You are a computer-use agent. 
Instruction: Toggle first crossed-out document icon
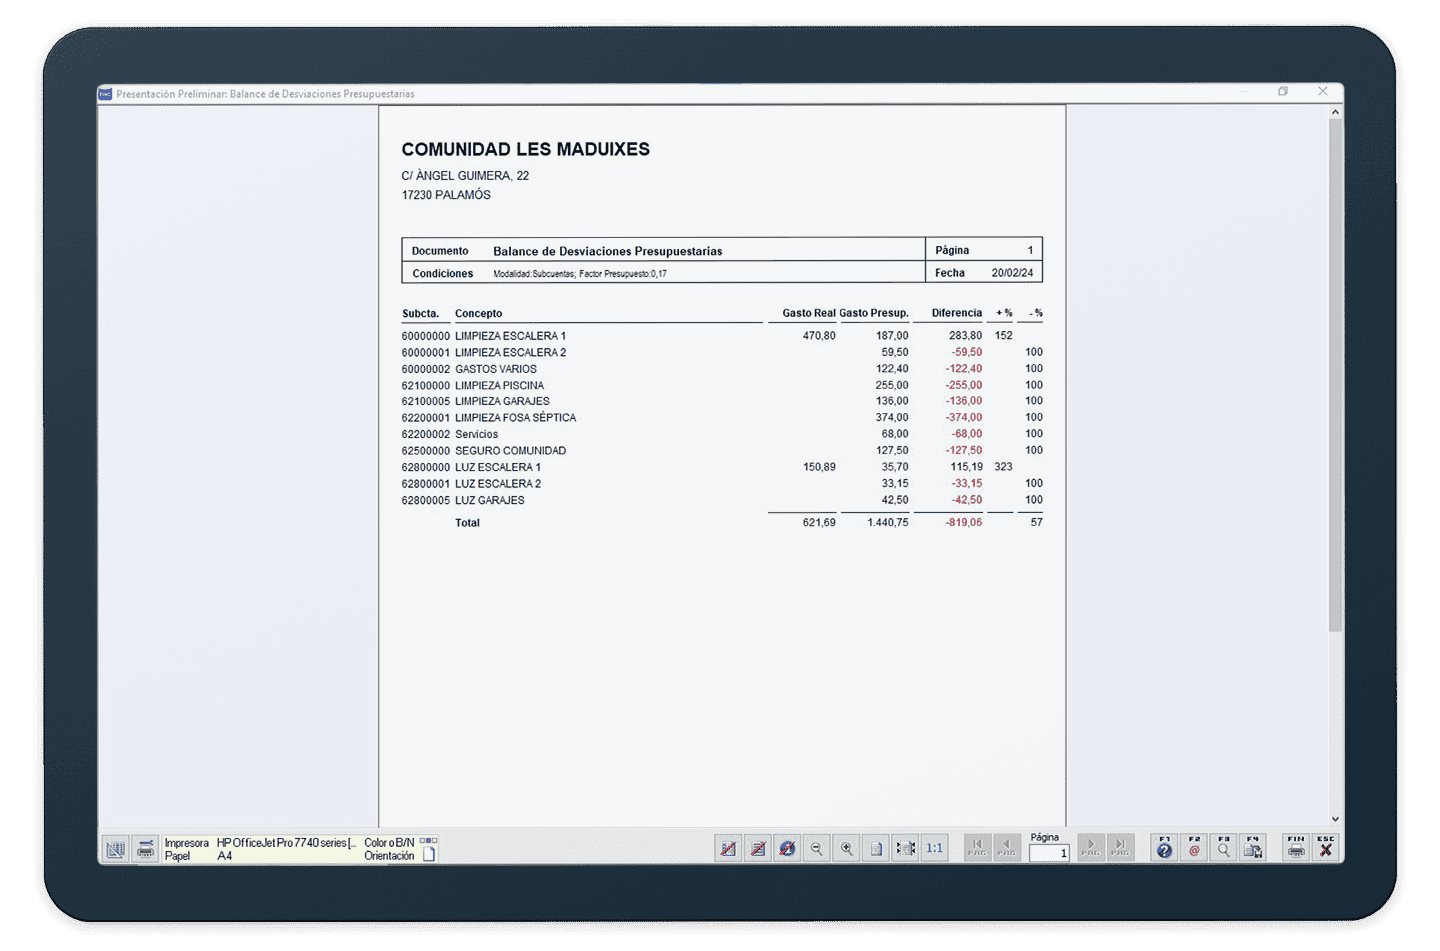point(728,848)
